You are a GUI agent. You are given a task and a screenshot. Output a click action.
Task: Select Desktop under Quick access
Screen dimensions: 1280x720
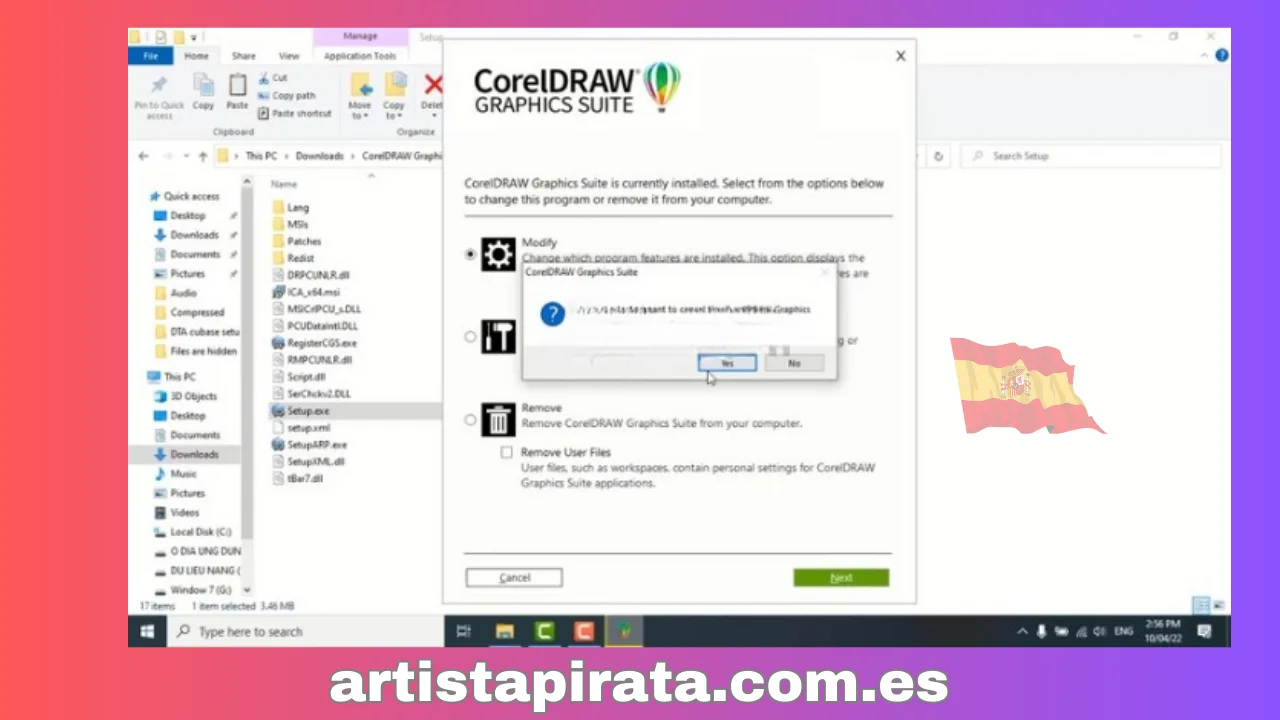[x=187, y=215]
